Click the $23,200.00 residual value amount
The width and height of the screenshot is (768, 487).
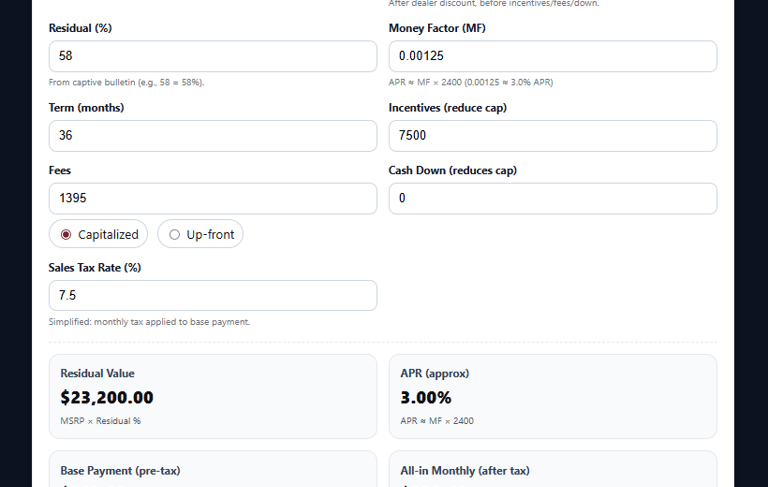click(x=107, y=397)
